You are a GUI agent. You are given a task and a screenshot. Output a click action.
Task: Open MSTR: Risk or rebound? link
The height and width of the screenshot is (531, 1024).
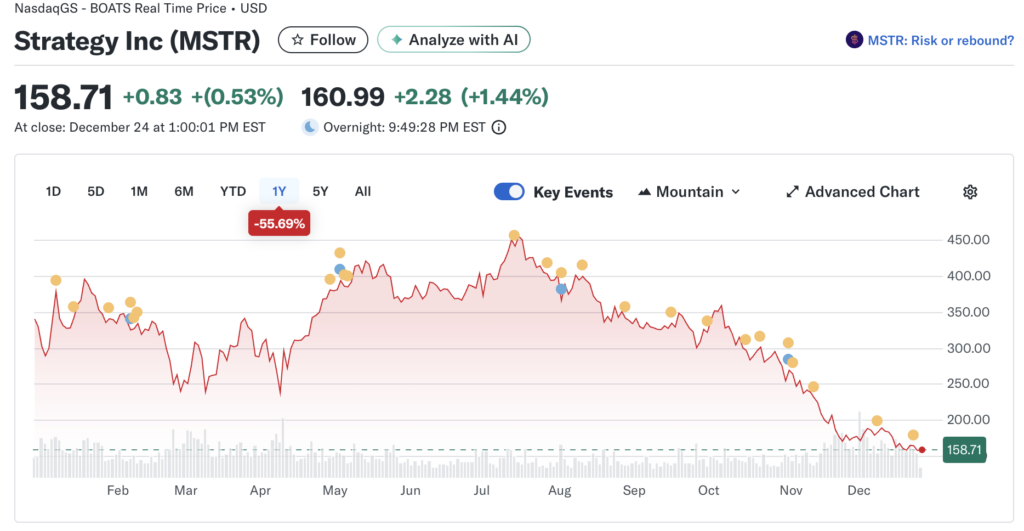[x=938, y=40]
